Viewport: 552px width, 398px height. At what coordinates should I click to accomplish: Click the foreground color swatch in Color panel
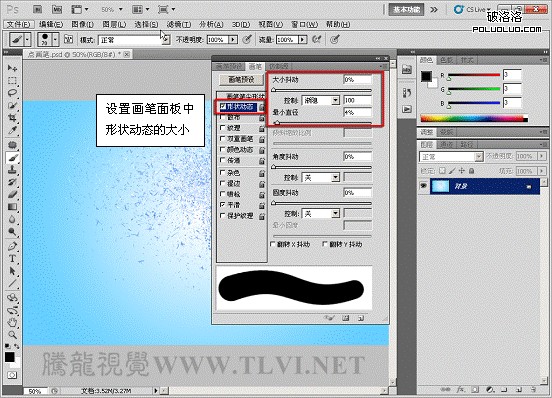click(426, 76)
